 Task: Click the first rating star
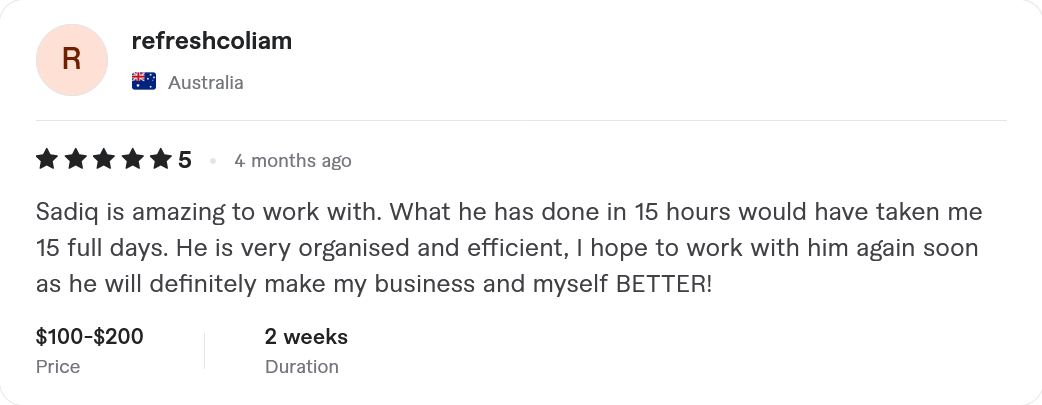point(46,160)
